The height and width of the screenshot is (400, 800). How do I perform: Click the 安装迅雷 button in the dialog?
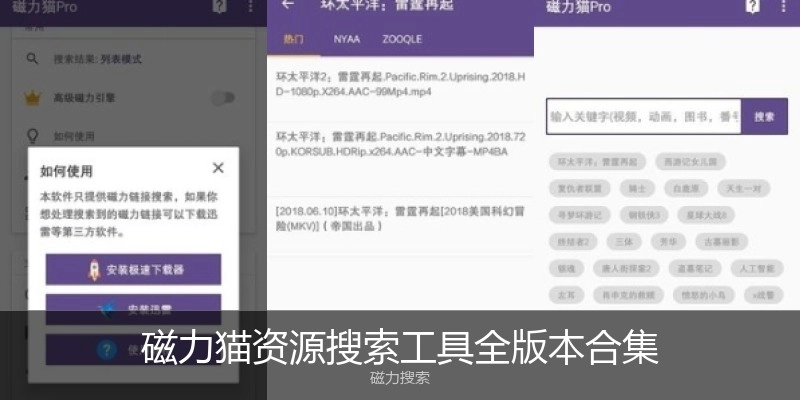point(133,308)
